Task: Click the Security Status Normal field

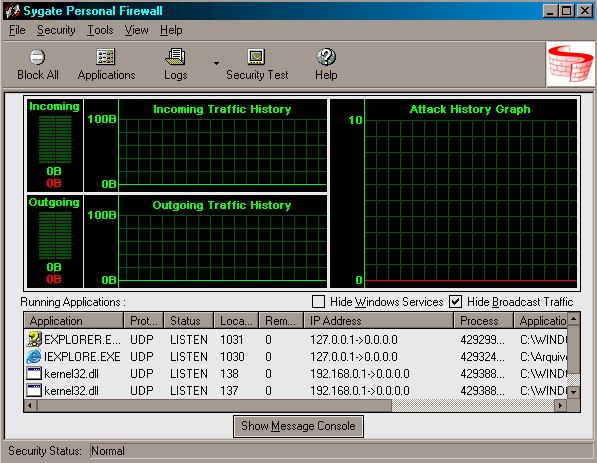Action: (x=341, y=451)
